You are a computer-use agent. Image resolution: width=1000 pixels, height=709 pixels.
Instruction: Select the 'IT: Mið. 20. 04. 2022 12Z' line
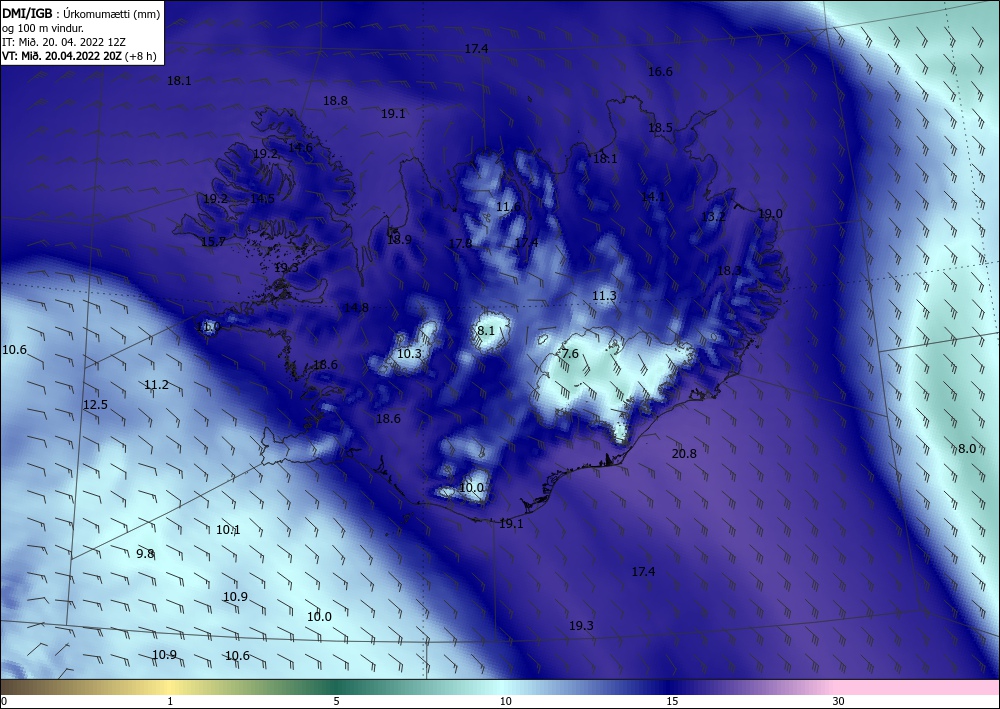tap(64, 42)
